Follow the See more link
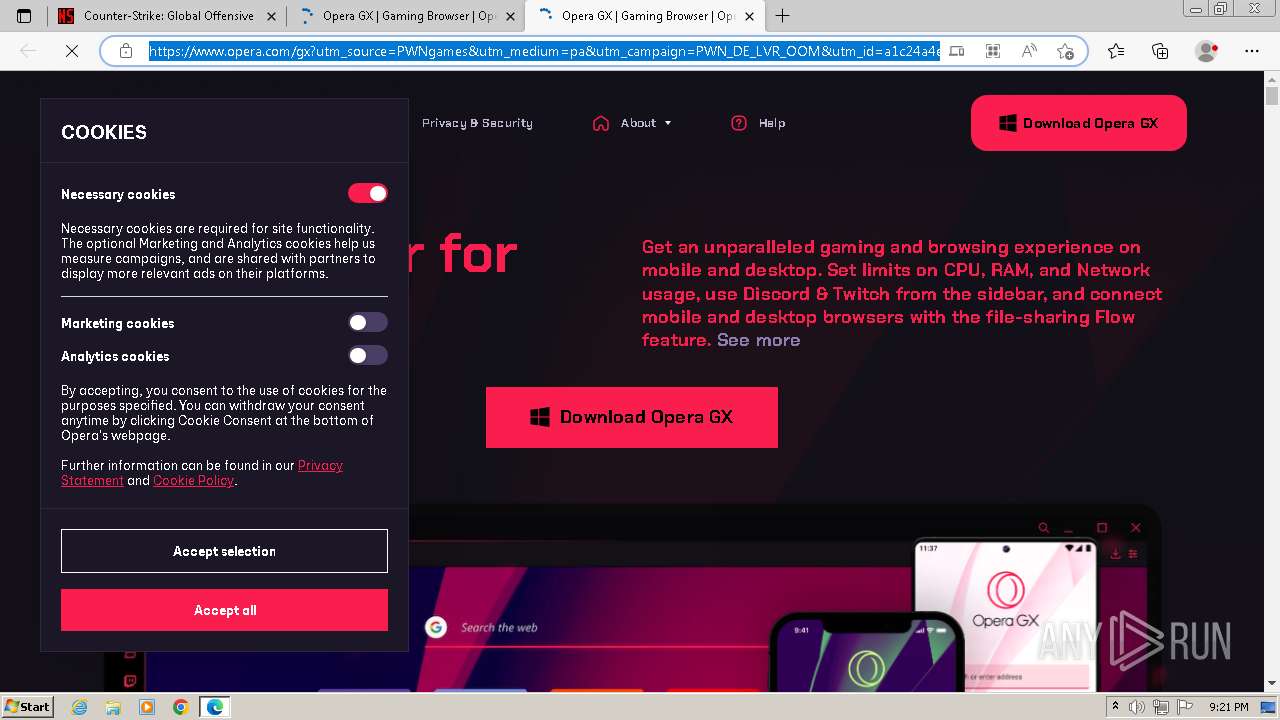Viewport: 1280px width, 720px height. pos(758,340)
